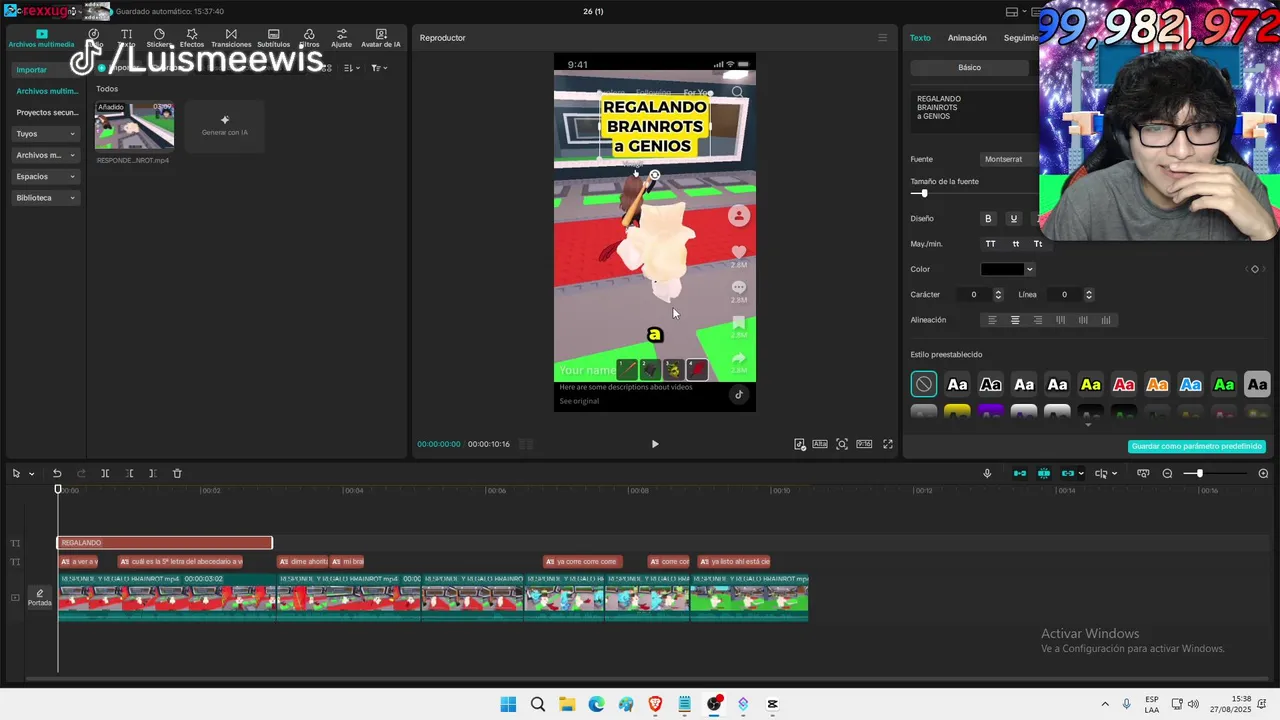Click Guardar como parámetro predefinido

(x=1197, y=446)
